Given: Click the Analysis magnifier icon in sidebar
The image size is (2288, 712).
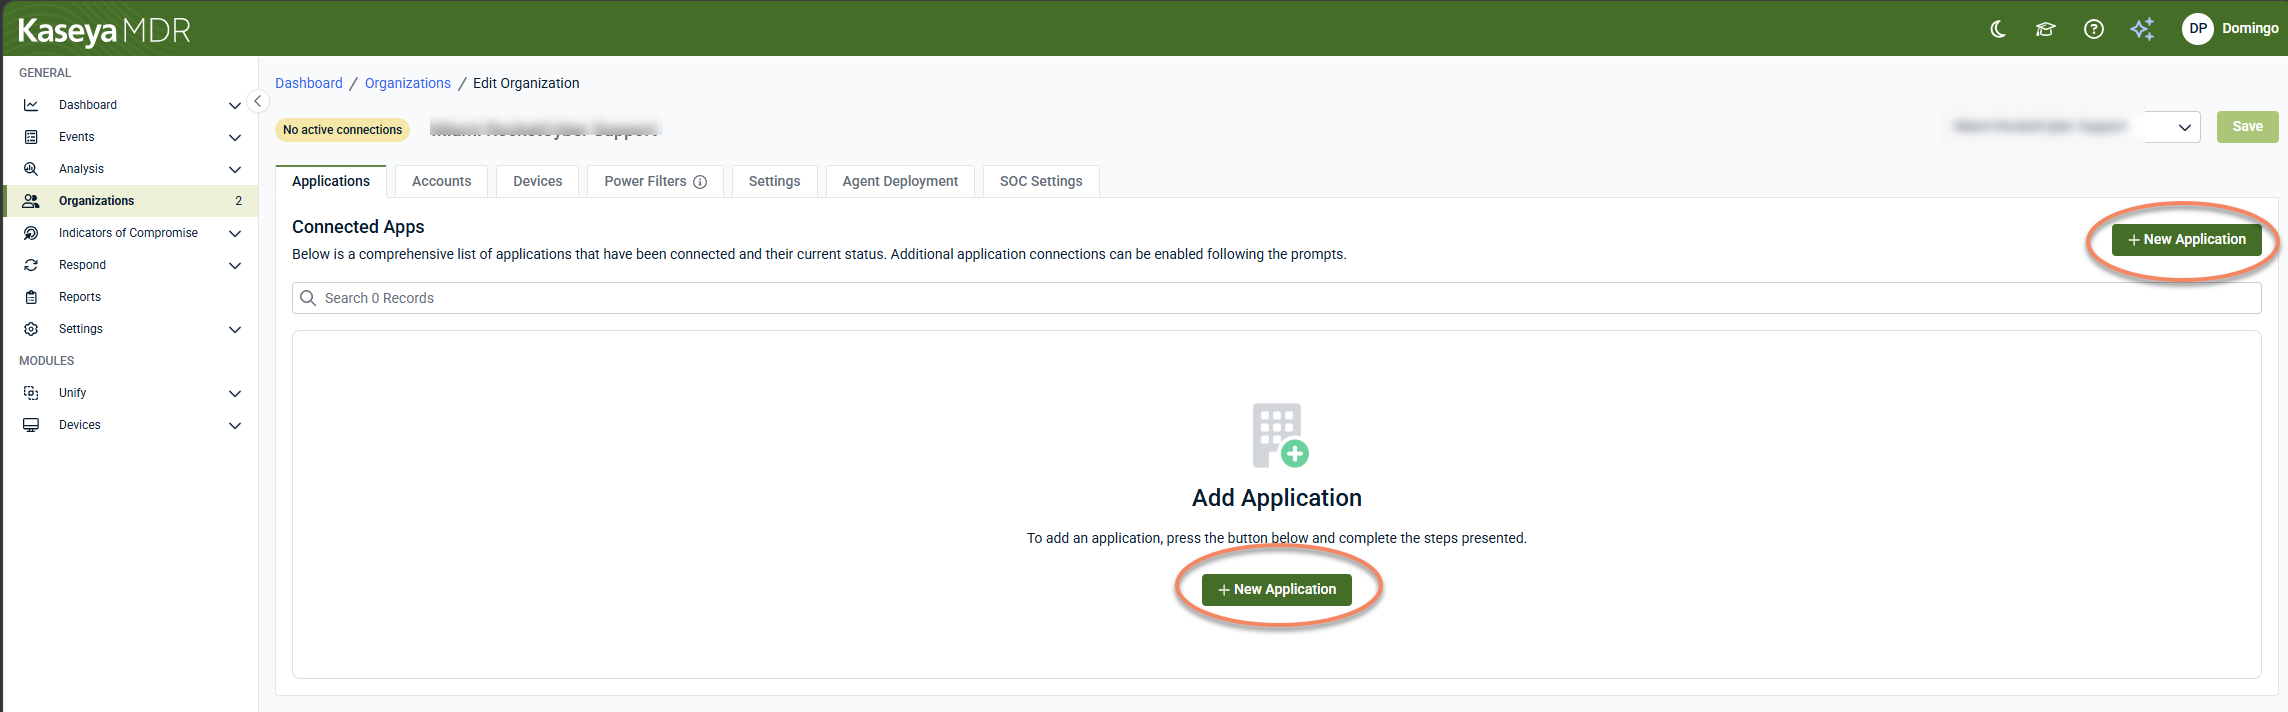Looking at the screenshot, I should (x=31, y=169).
